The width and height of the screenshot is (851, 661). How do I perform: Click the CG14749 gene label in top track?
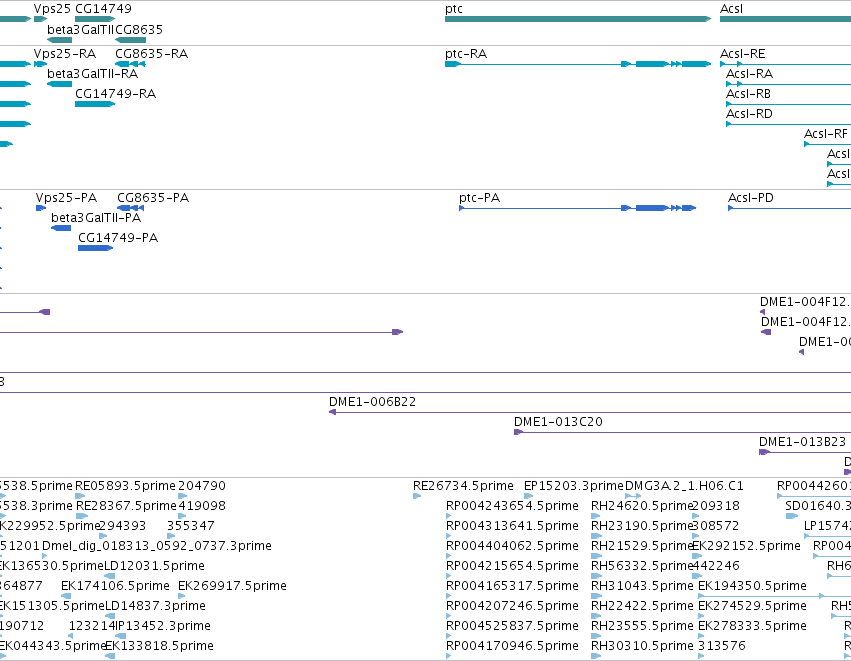tap(103, 9)
